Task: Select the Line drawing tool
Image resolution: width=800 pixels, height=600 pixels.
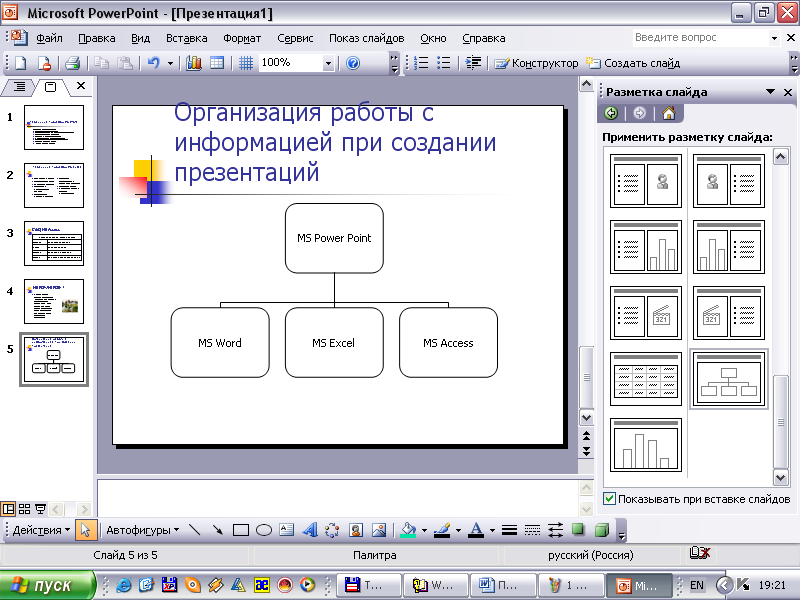Action: pos(194,530)
